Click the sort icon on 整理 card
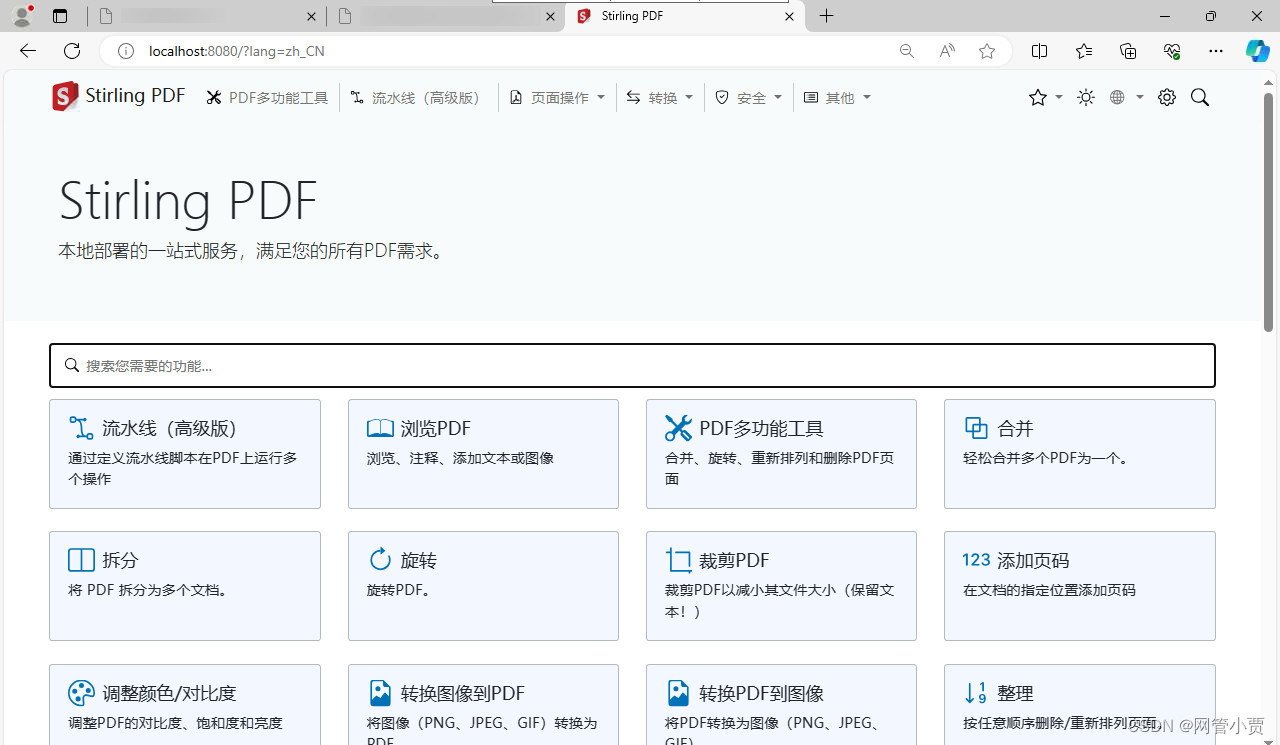Image resolution: width=1280 pixels, height=745 pixels. click(x=976, y=693)
